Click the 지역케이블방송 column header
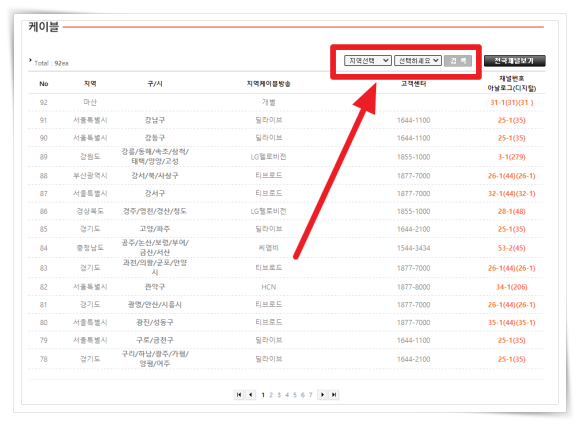This screenshot has width=580, height=426. 269,84
